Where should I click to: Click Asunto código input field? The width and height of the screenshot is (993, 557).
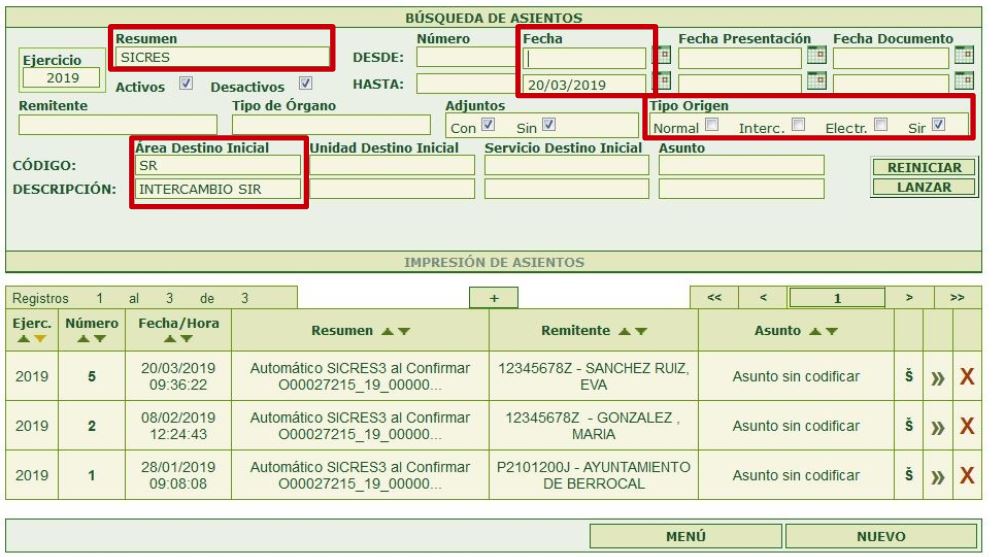[x=742, y=166]
